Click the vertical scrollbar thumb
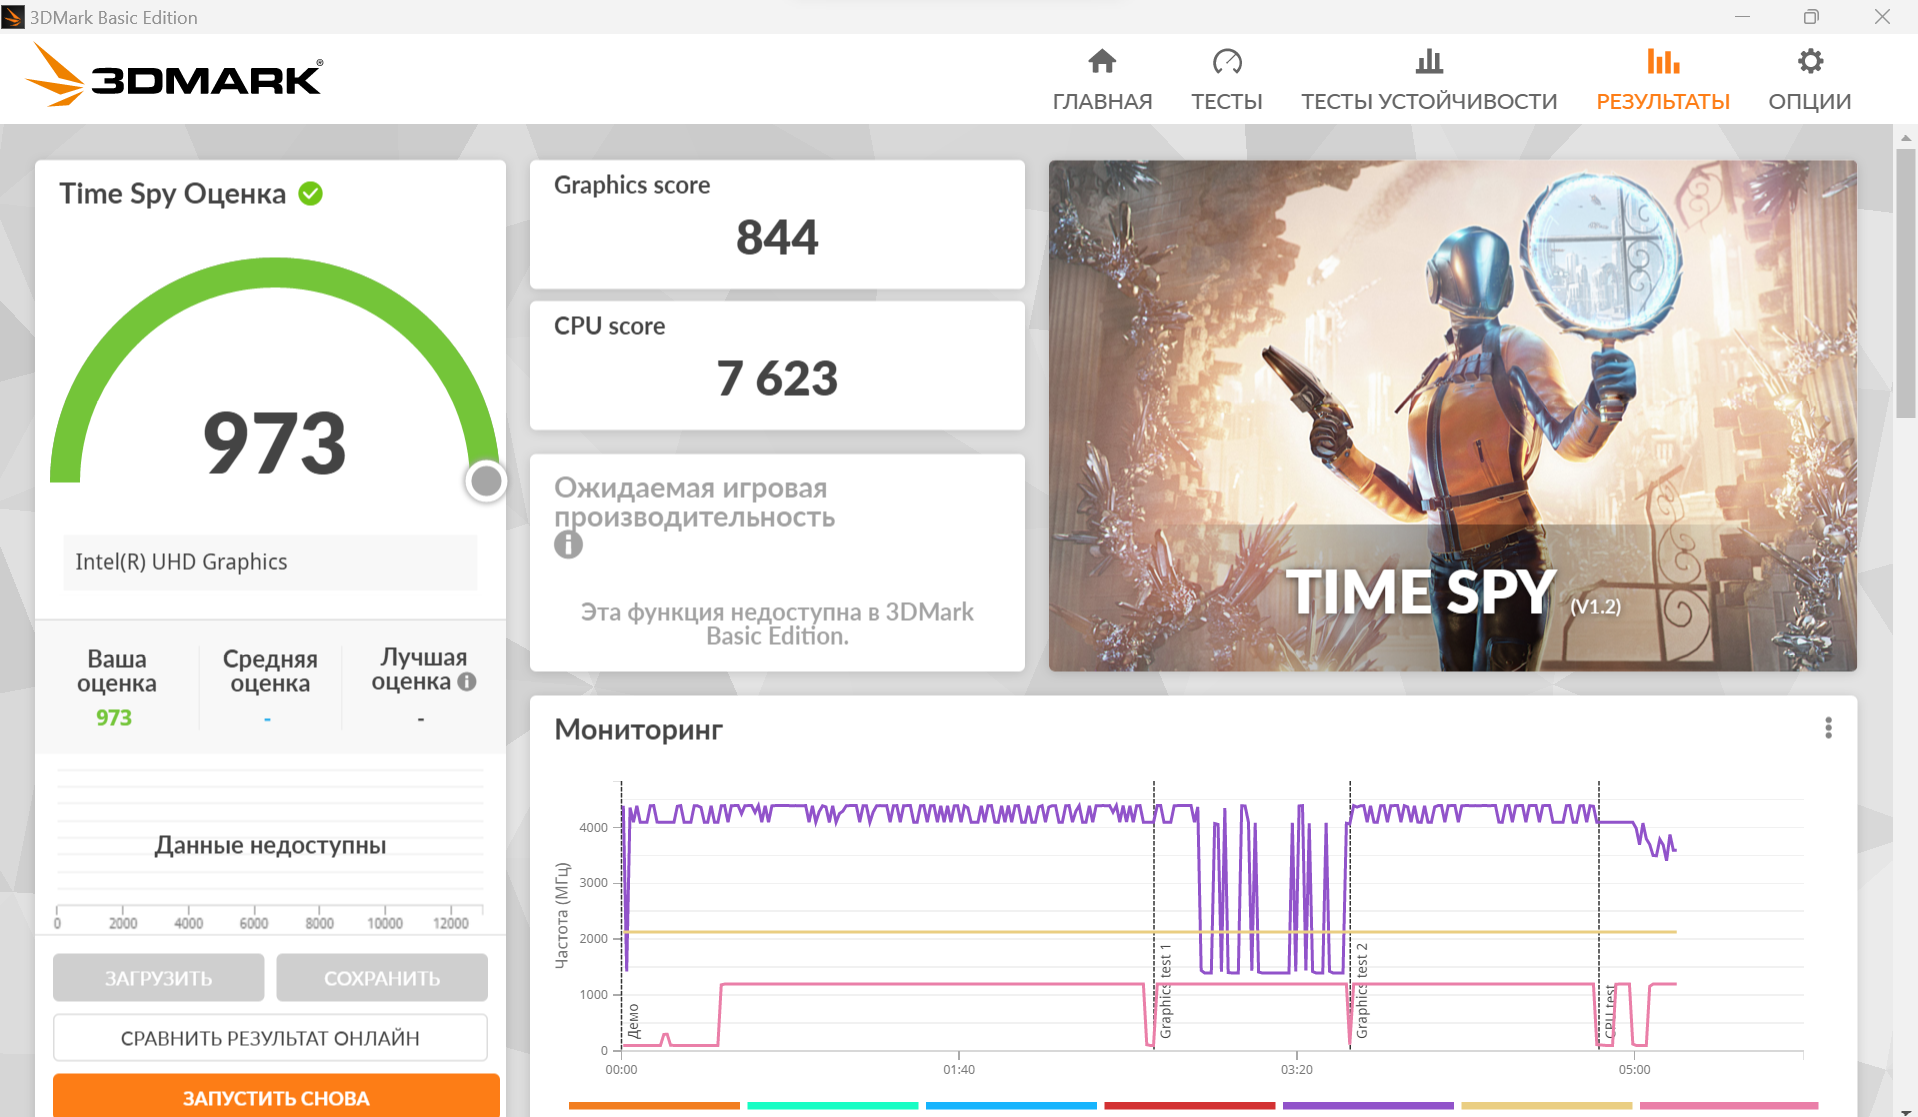Viewport: 1918px width, 1117px height. click(1905, 283)
